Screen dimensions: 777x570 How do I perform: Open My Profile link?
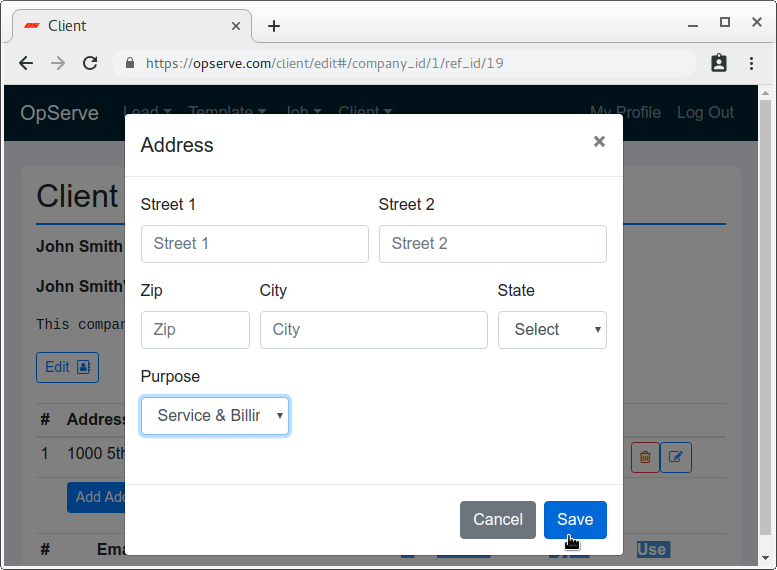click(x=625, y=113)
